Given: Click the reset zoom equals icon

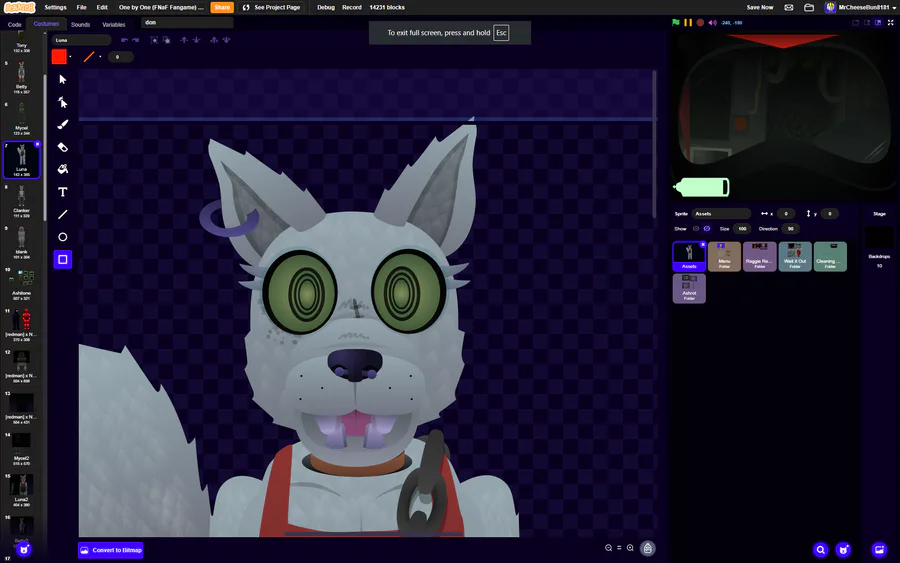Looking at the screenshot, I should point(619,548).
